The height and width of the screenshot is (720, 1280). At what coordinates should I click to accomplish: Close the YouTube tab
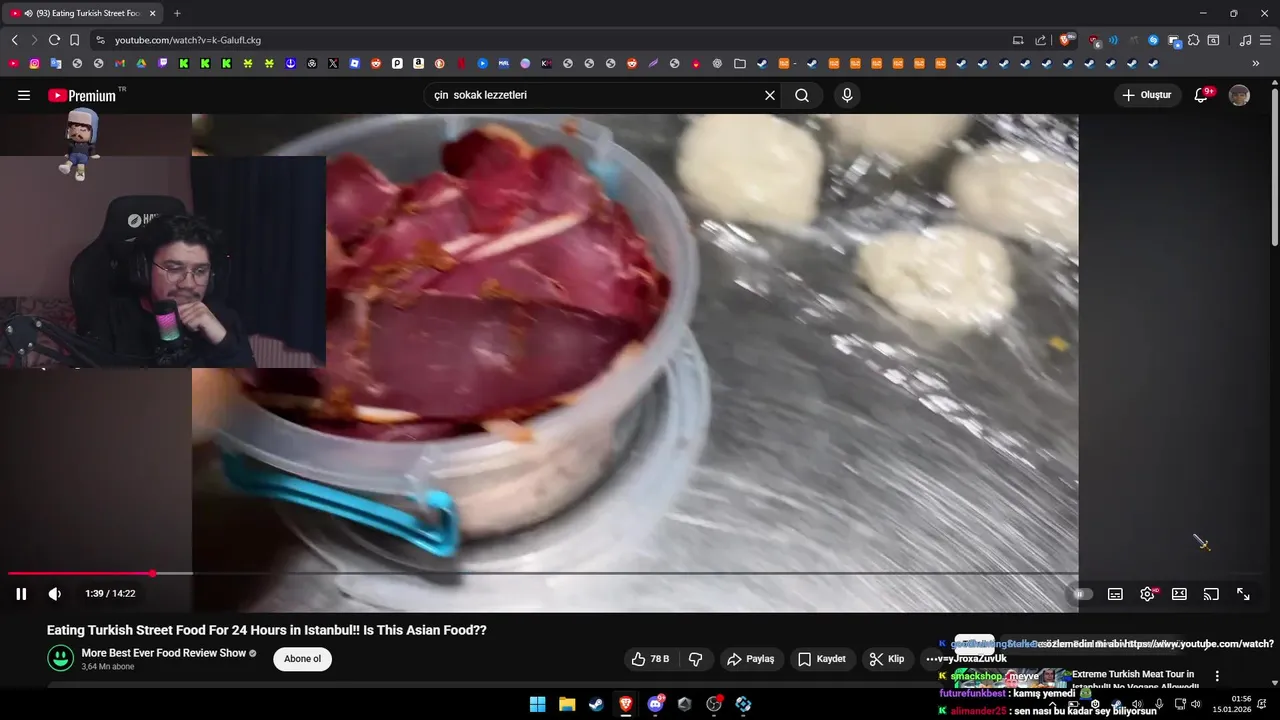pos(152,13)
